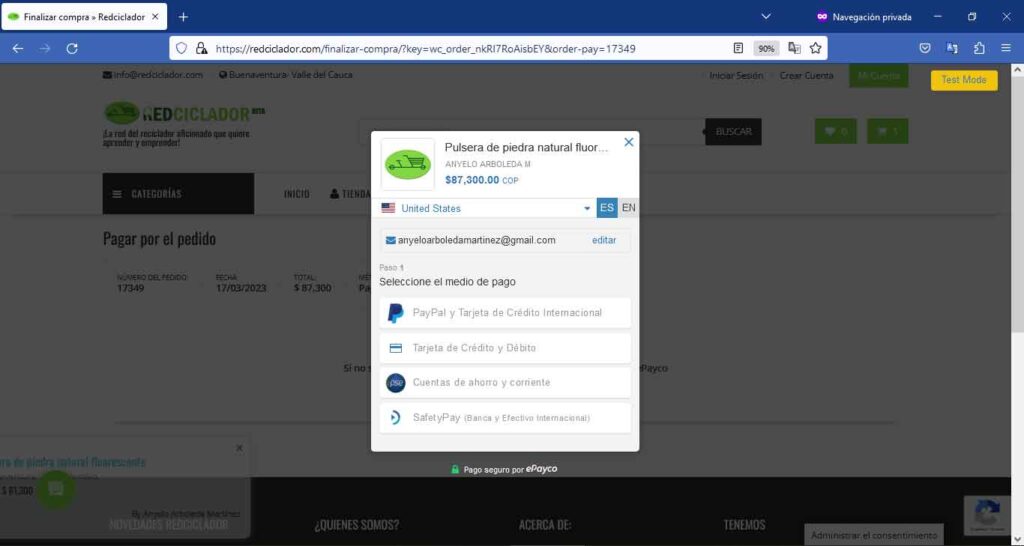Click the address bar URL field

450,48
